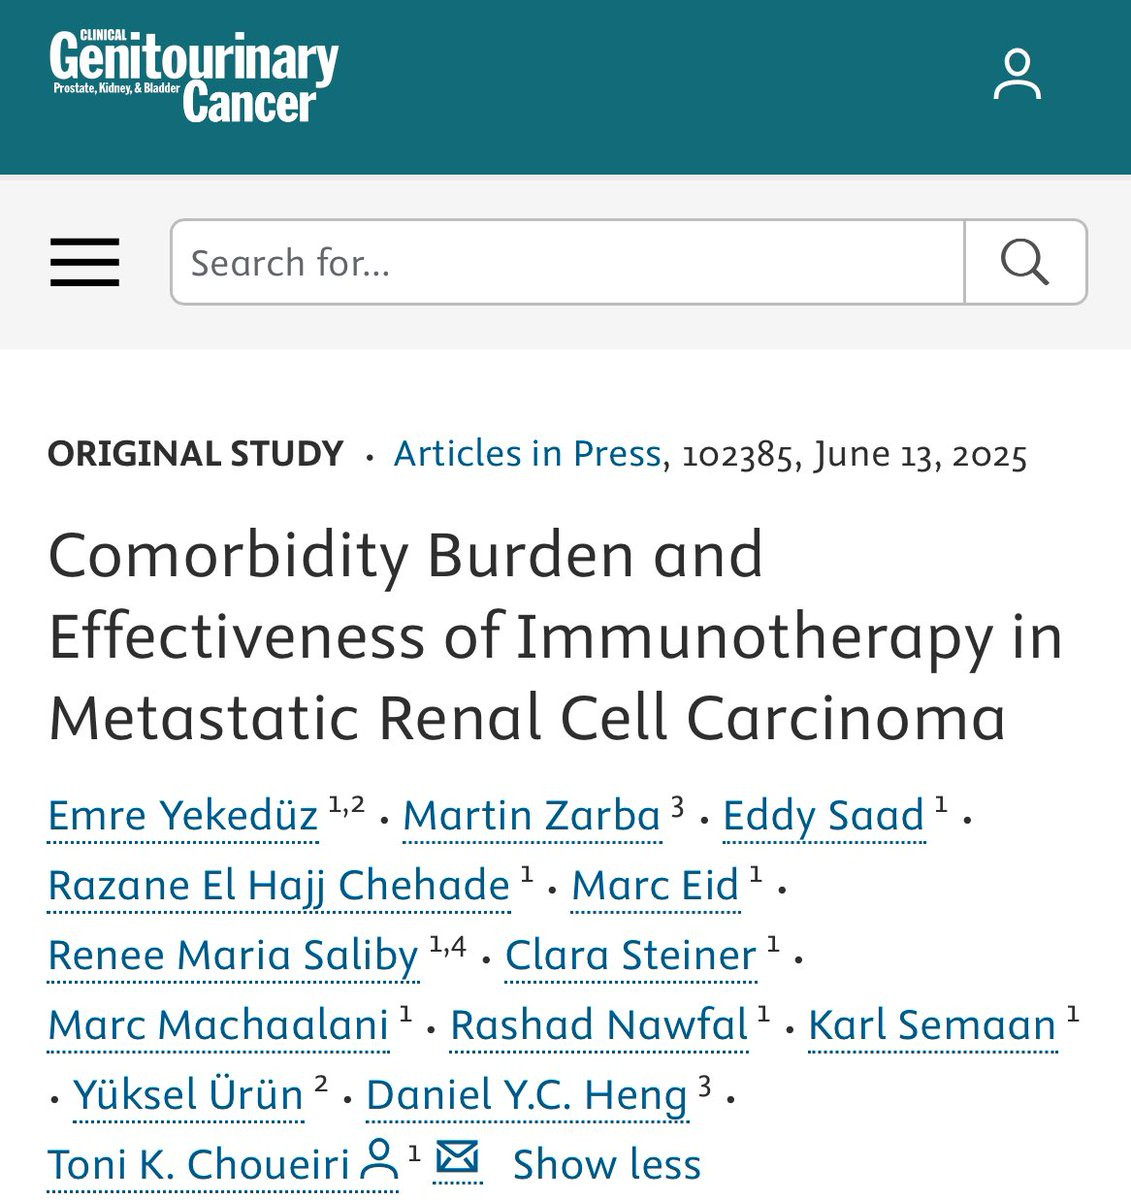Open author Daniel Y.C. Heng details
Image resolution: width=1131 pixels, height=1200 pixels.
point(527,1096)
